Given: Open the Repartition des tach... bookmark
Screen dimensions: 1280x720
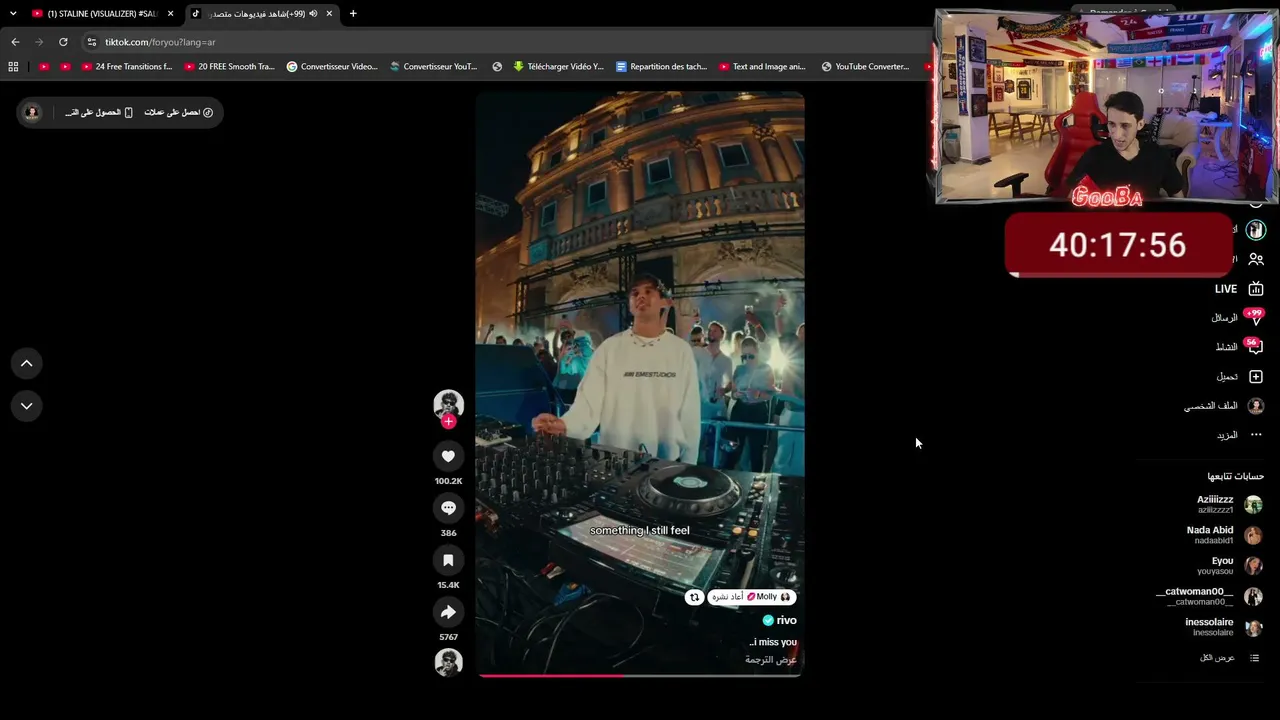Looking at the screenshot, I should (x=662, y=67).
